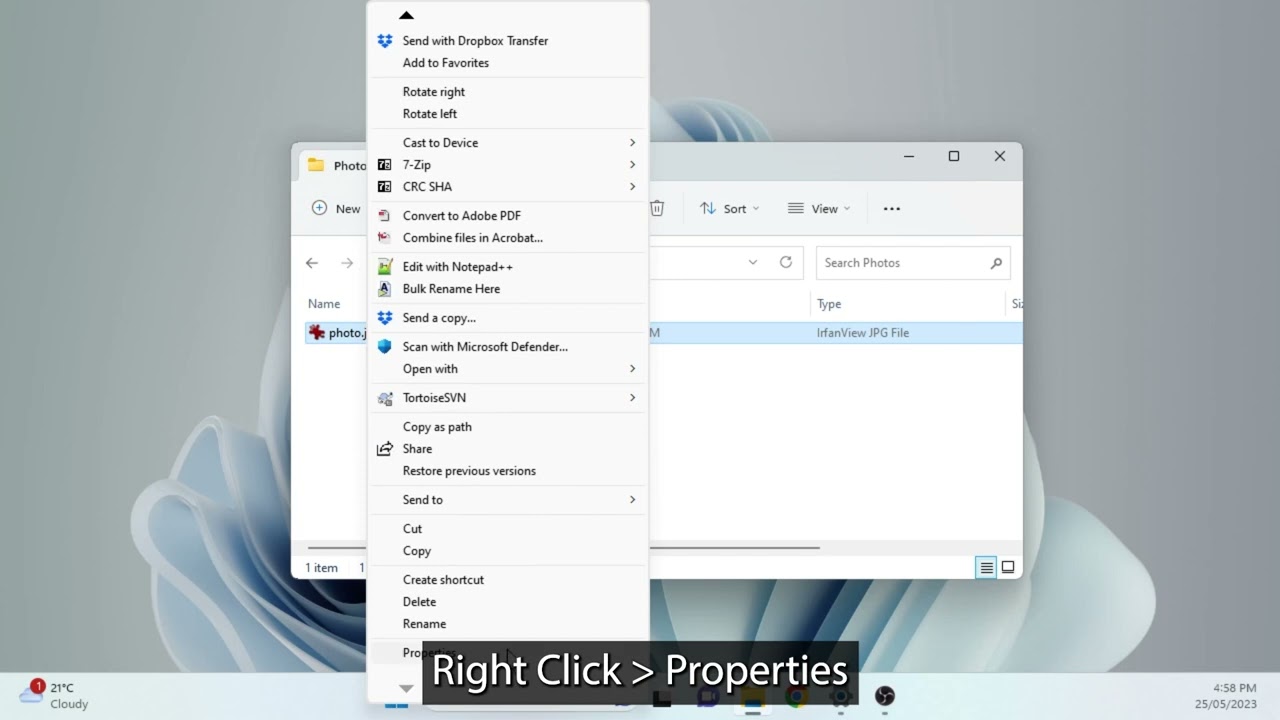Open the See more ellipsis menu

coord(892,209)
